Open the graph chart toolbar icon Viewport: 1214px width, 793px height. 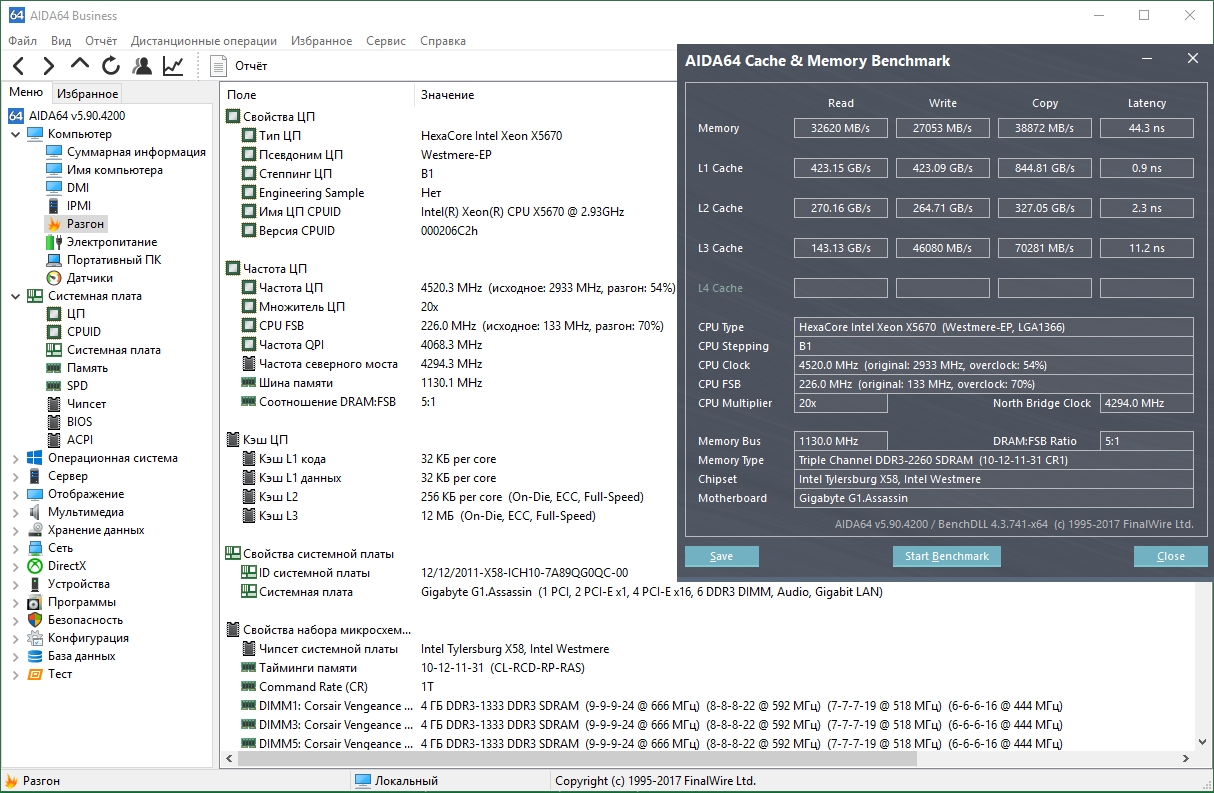173,66
